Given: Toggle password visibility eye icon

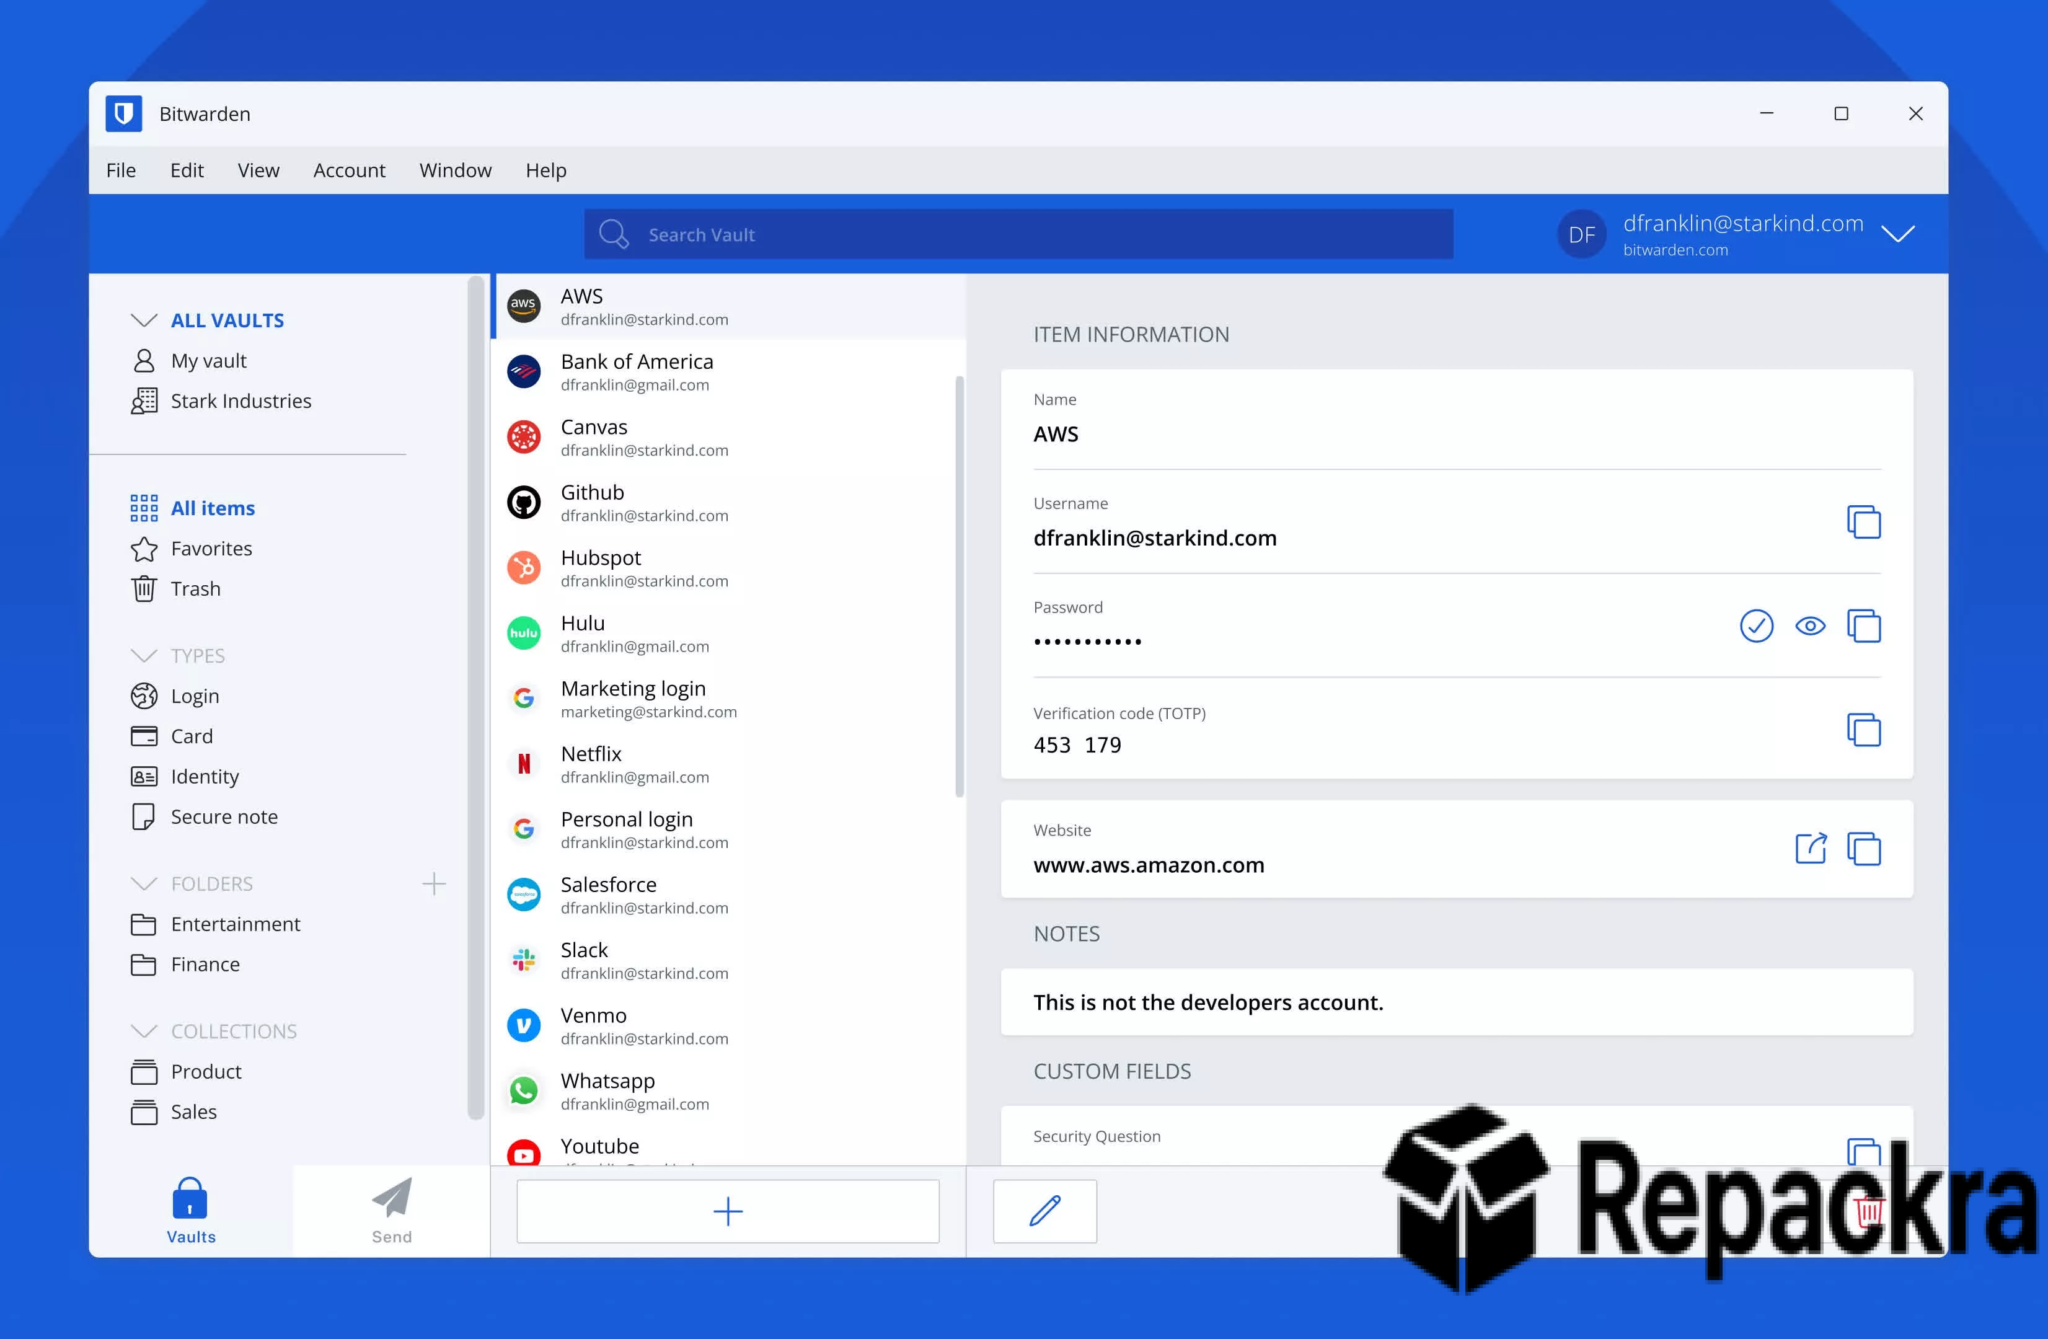Looking at the screenshot, I should [x=1810, y=626].
